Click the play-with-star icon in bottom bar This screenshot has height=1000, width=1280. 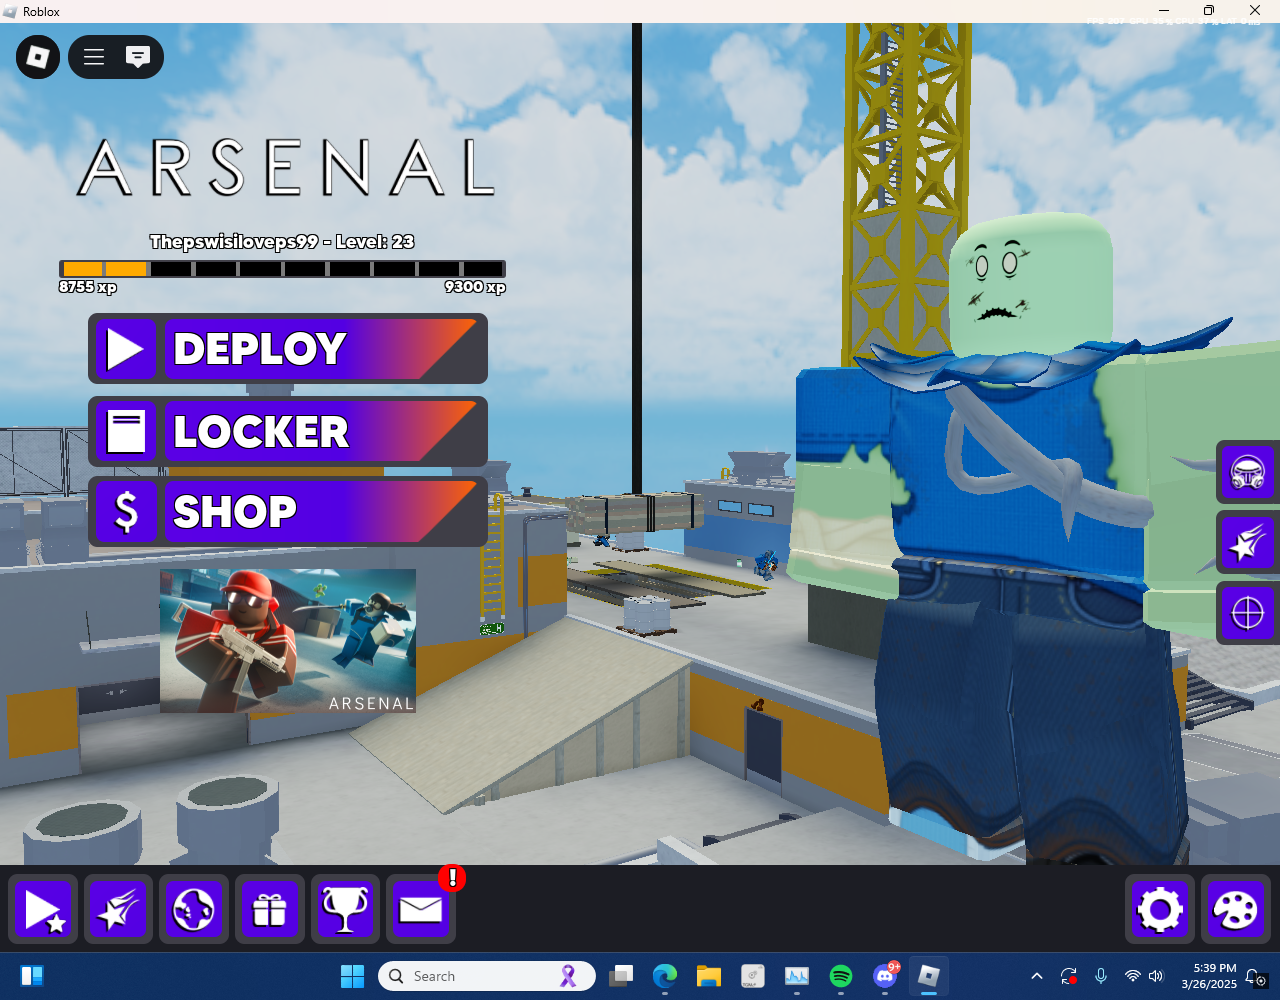[44, 909]
